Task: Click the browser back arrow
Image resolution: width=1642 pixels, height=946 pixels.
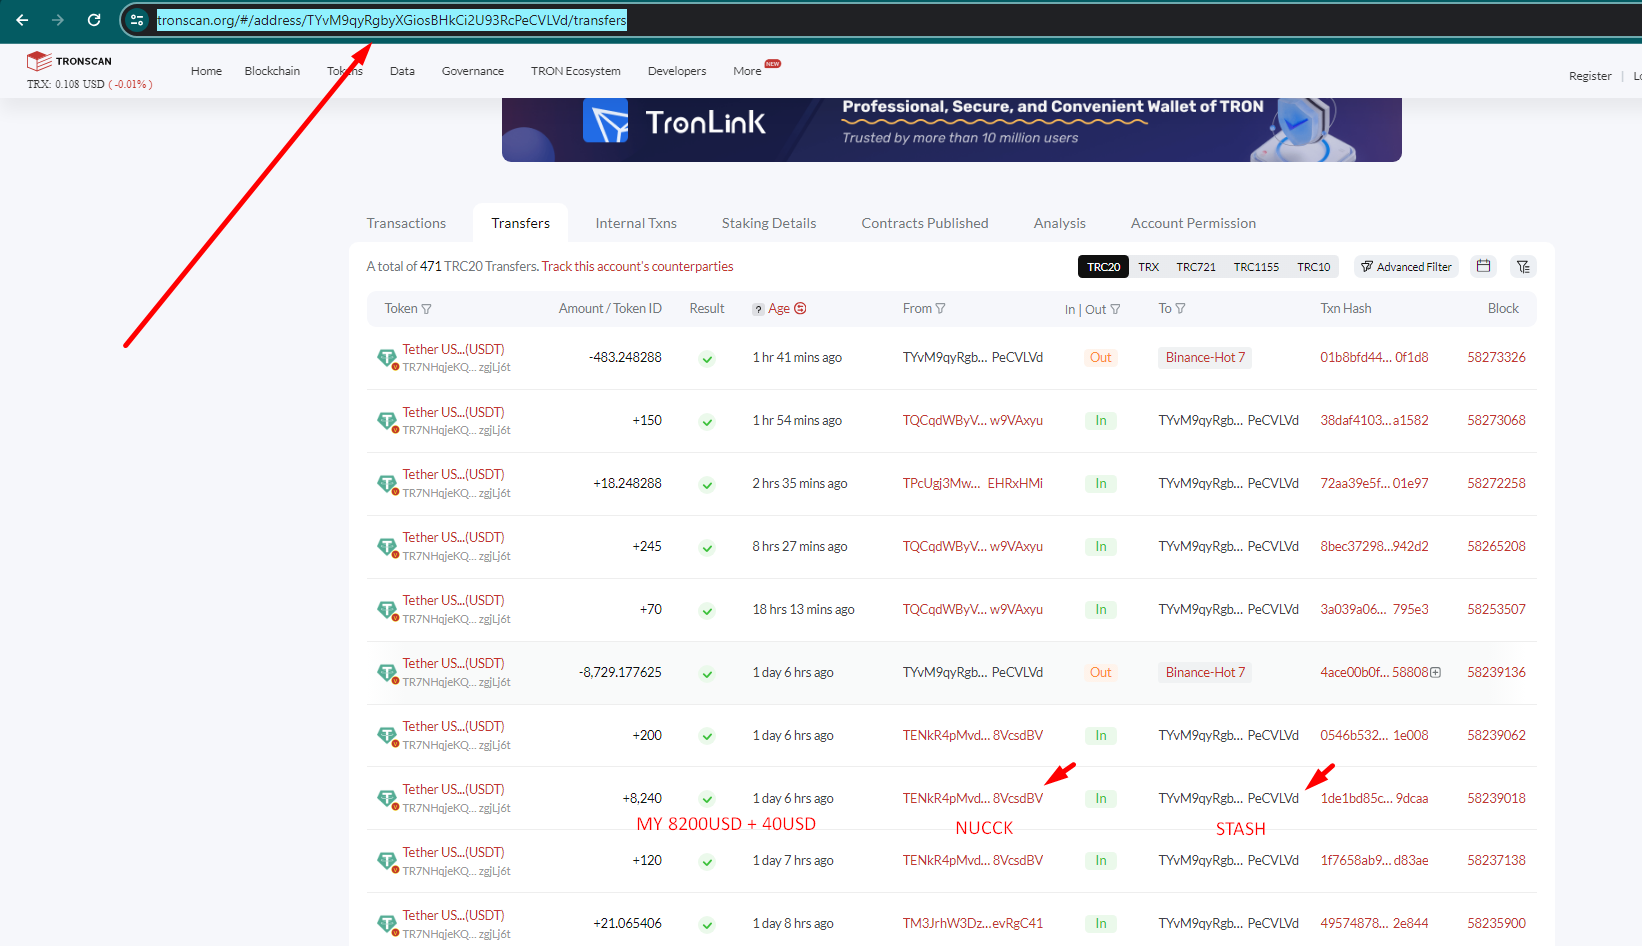Action: point(22,20)
